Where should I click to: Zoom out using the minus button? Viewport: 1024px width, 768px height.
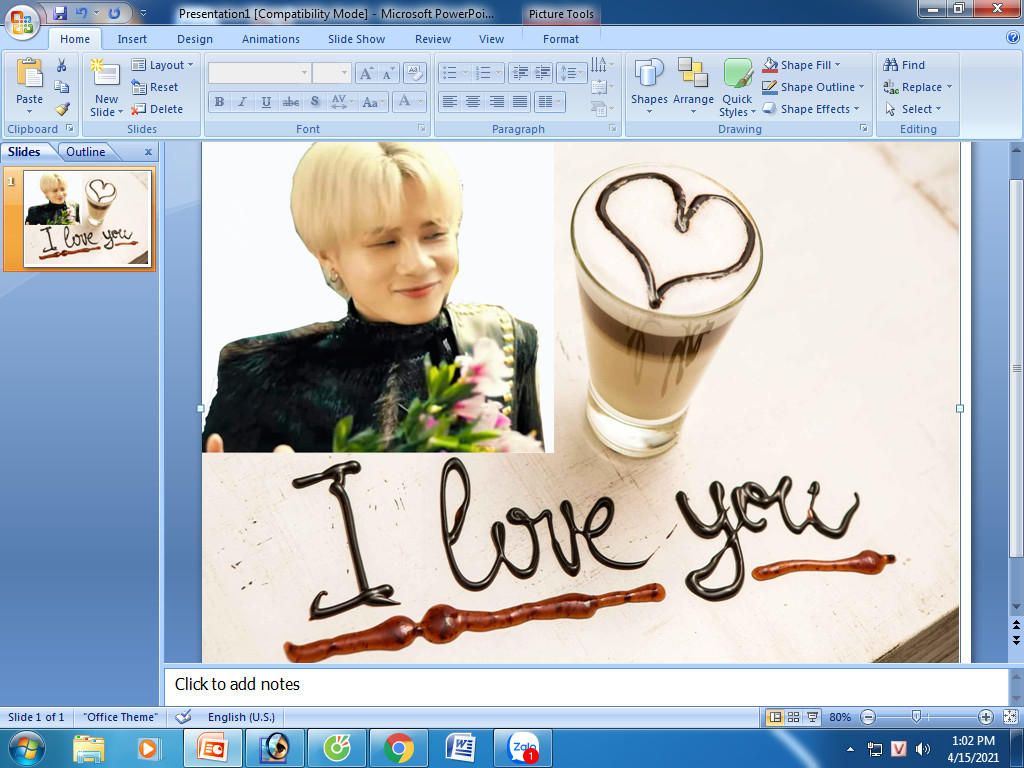tap(868, 717)
